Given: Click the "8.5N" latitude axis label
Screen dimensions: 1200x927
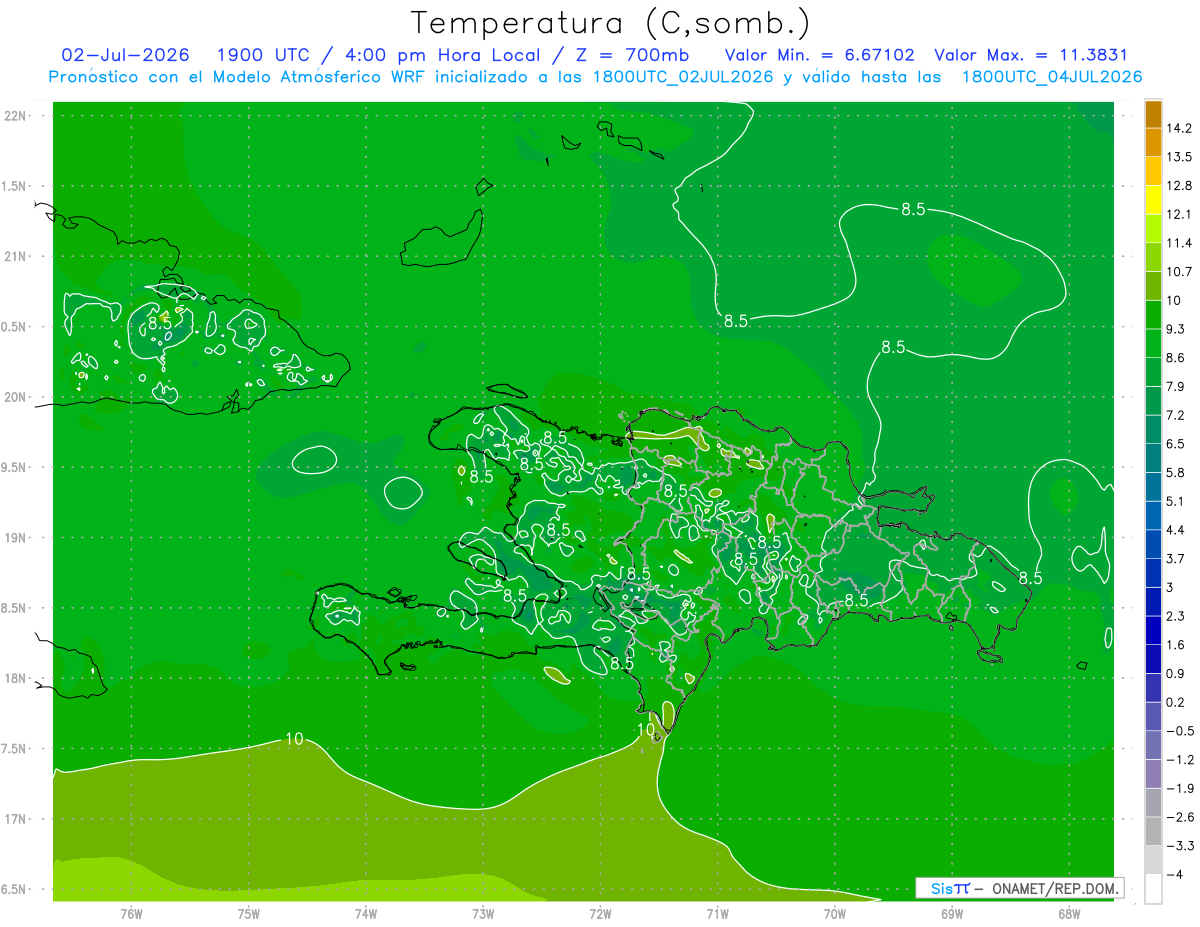Looking at the screenshot, I should click(15, 608).
